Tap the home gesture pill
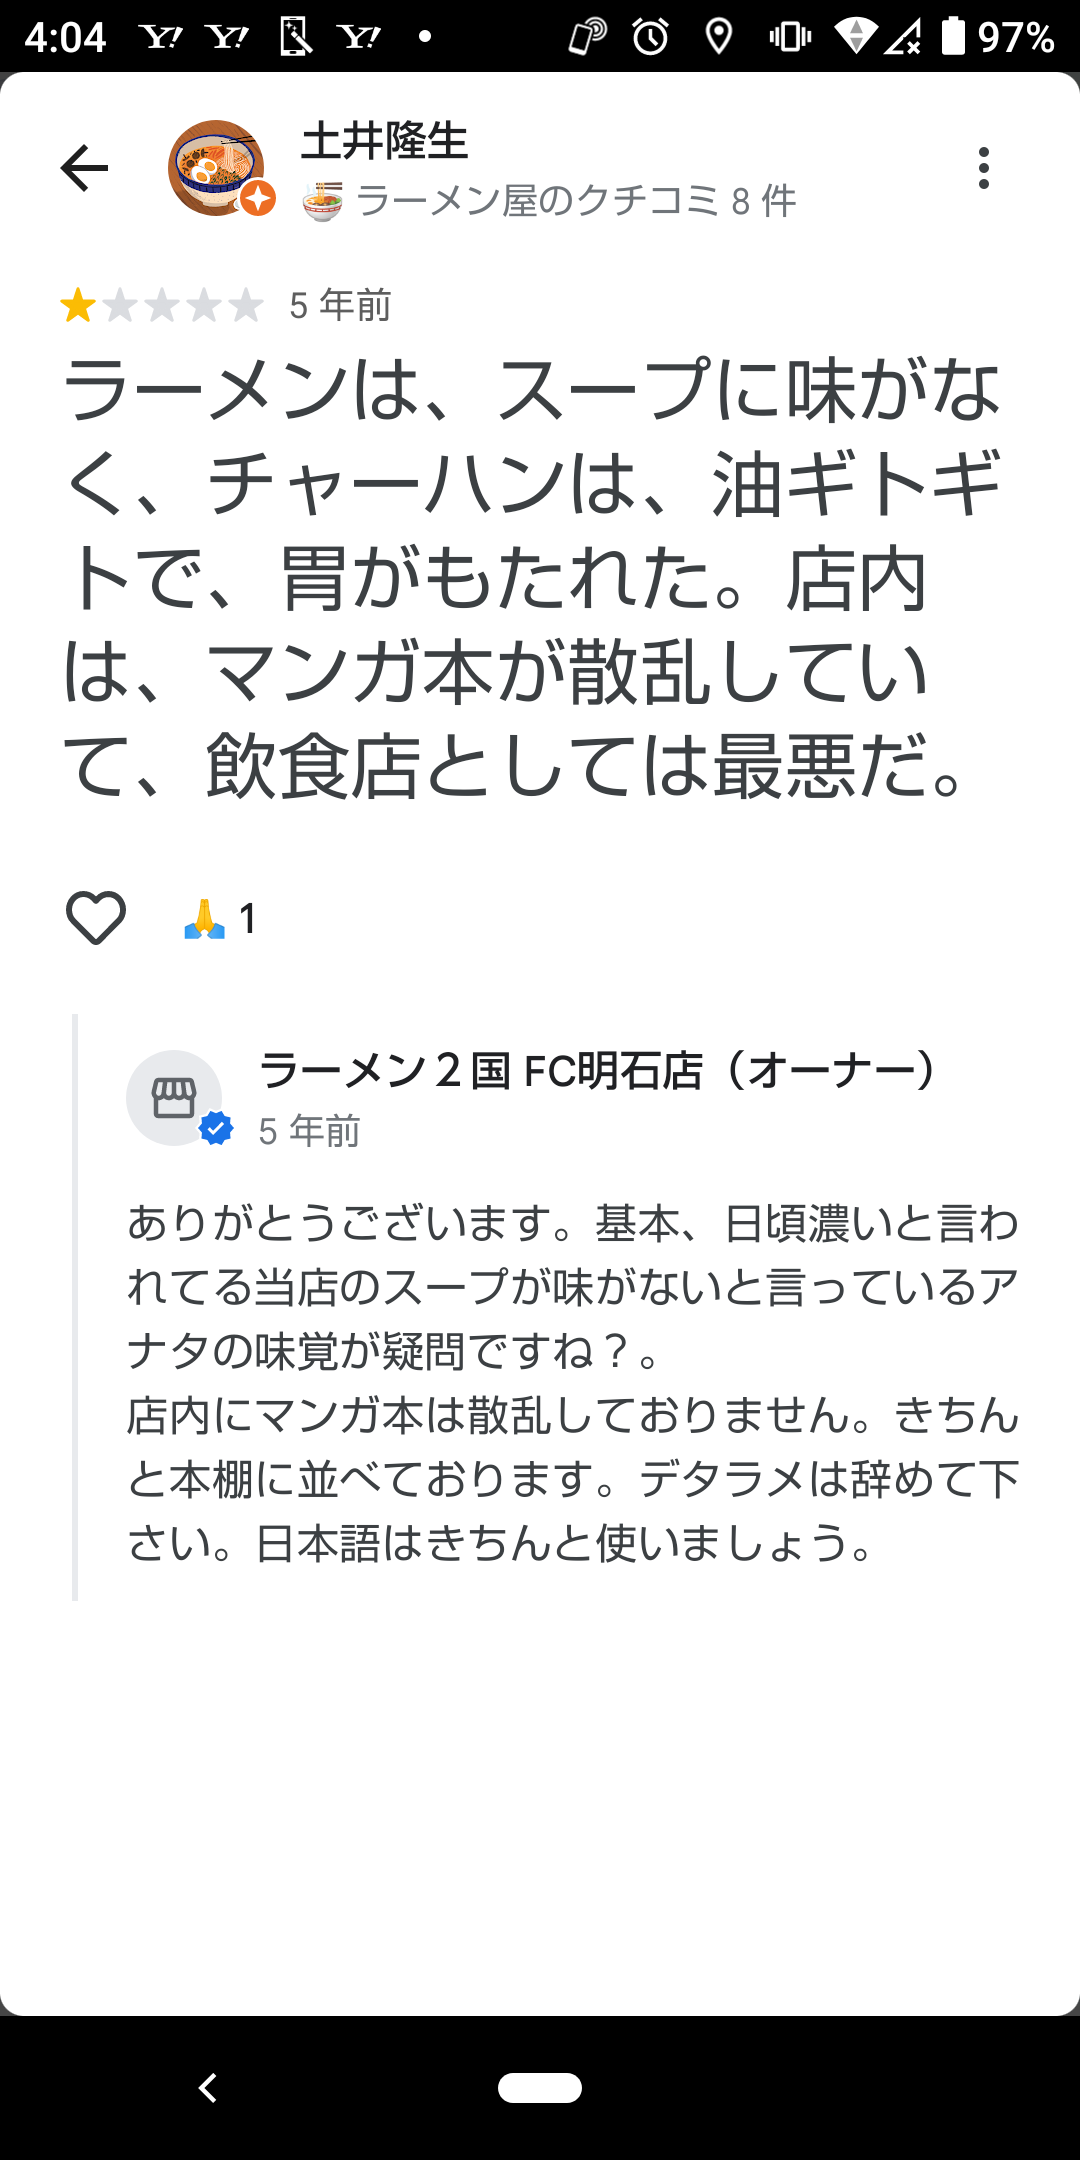Viewport: 1080px width, 2160px height. (540, 2088)
